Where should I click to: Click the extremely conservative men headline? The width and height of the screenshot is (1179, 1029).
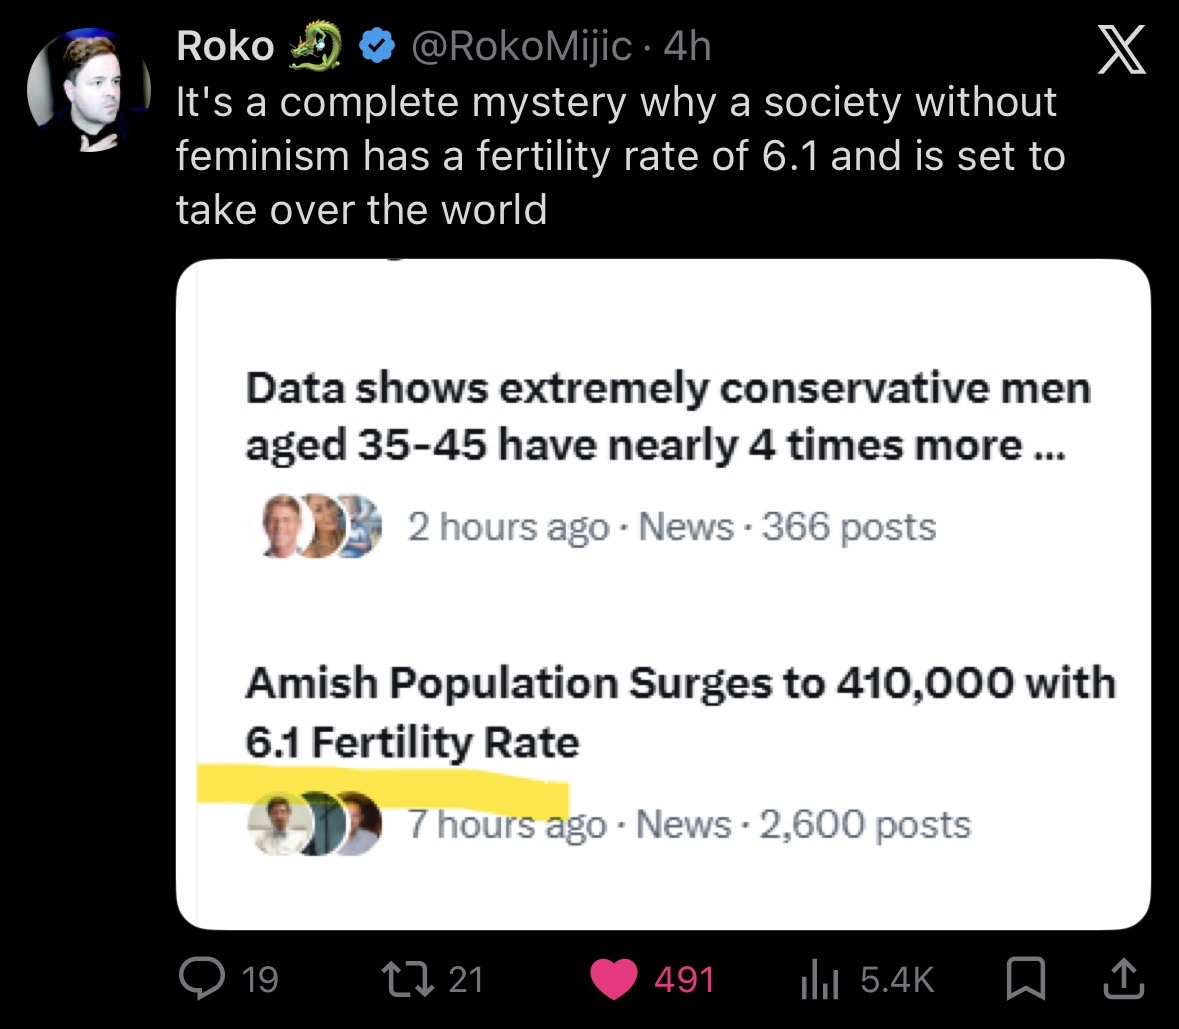(668, 417)
